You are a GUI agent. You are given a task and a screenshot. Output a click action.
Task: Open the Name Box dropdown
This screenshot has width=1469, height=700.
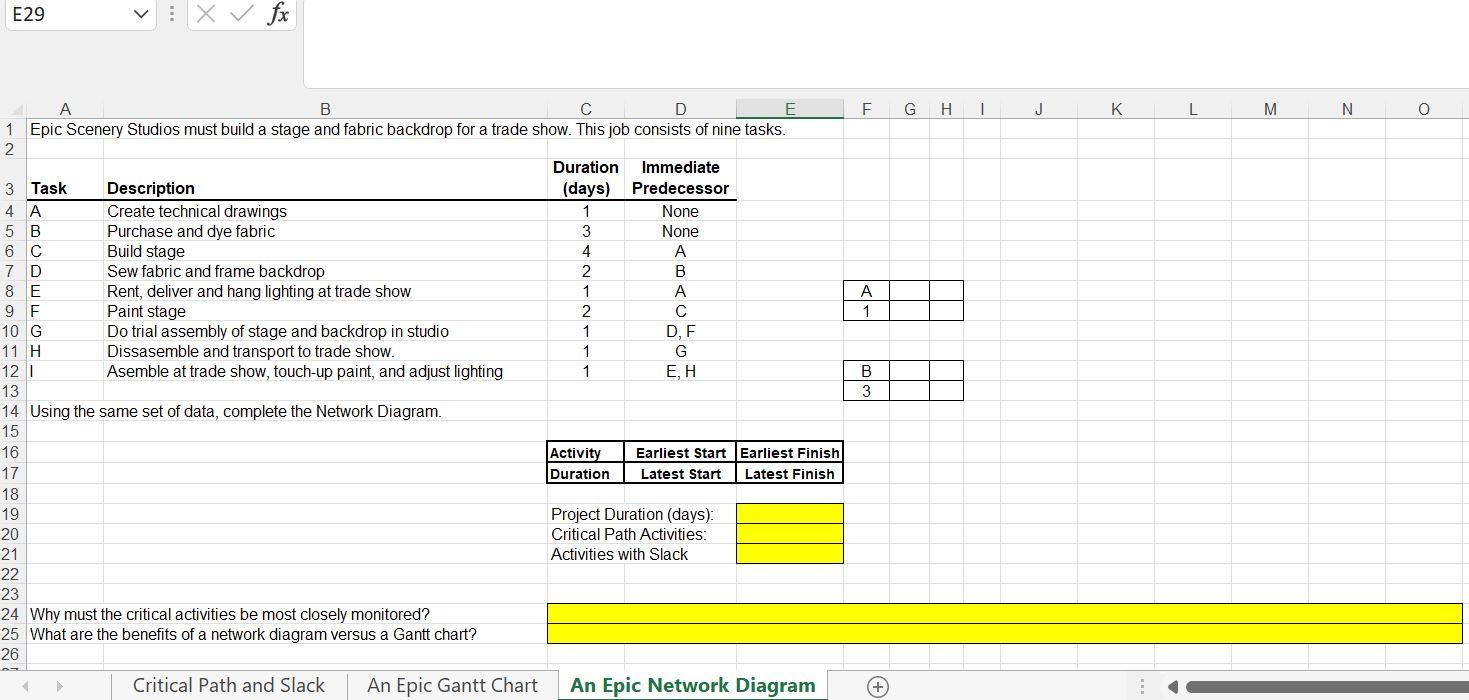(139, 15)
